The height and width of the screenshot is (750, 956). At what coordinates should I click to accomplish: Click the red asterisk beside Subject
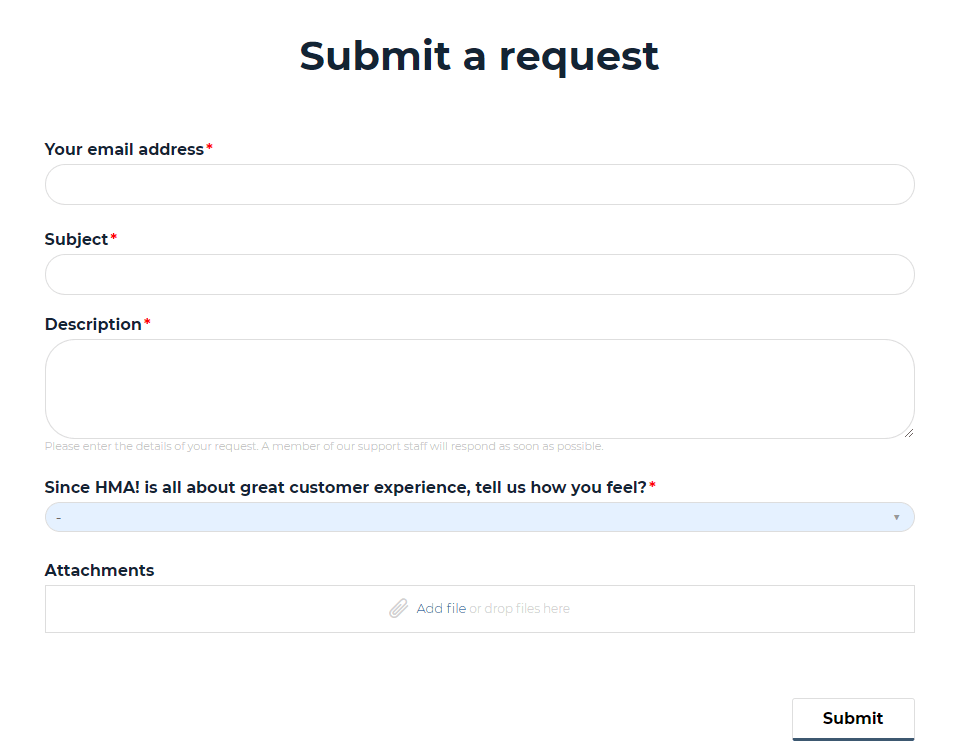113,237
